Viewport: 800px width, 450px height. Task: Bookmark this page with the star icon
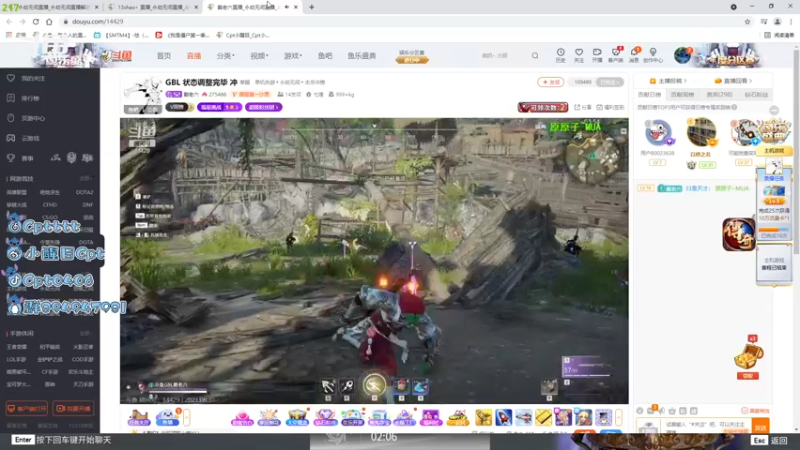747,21
